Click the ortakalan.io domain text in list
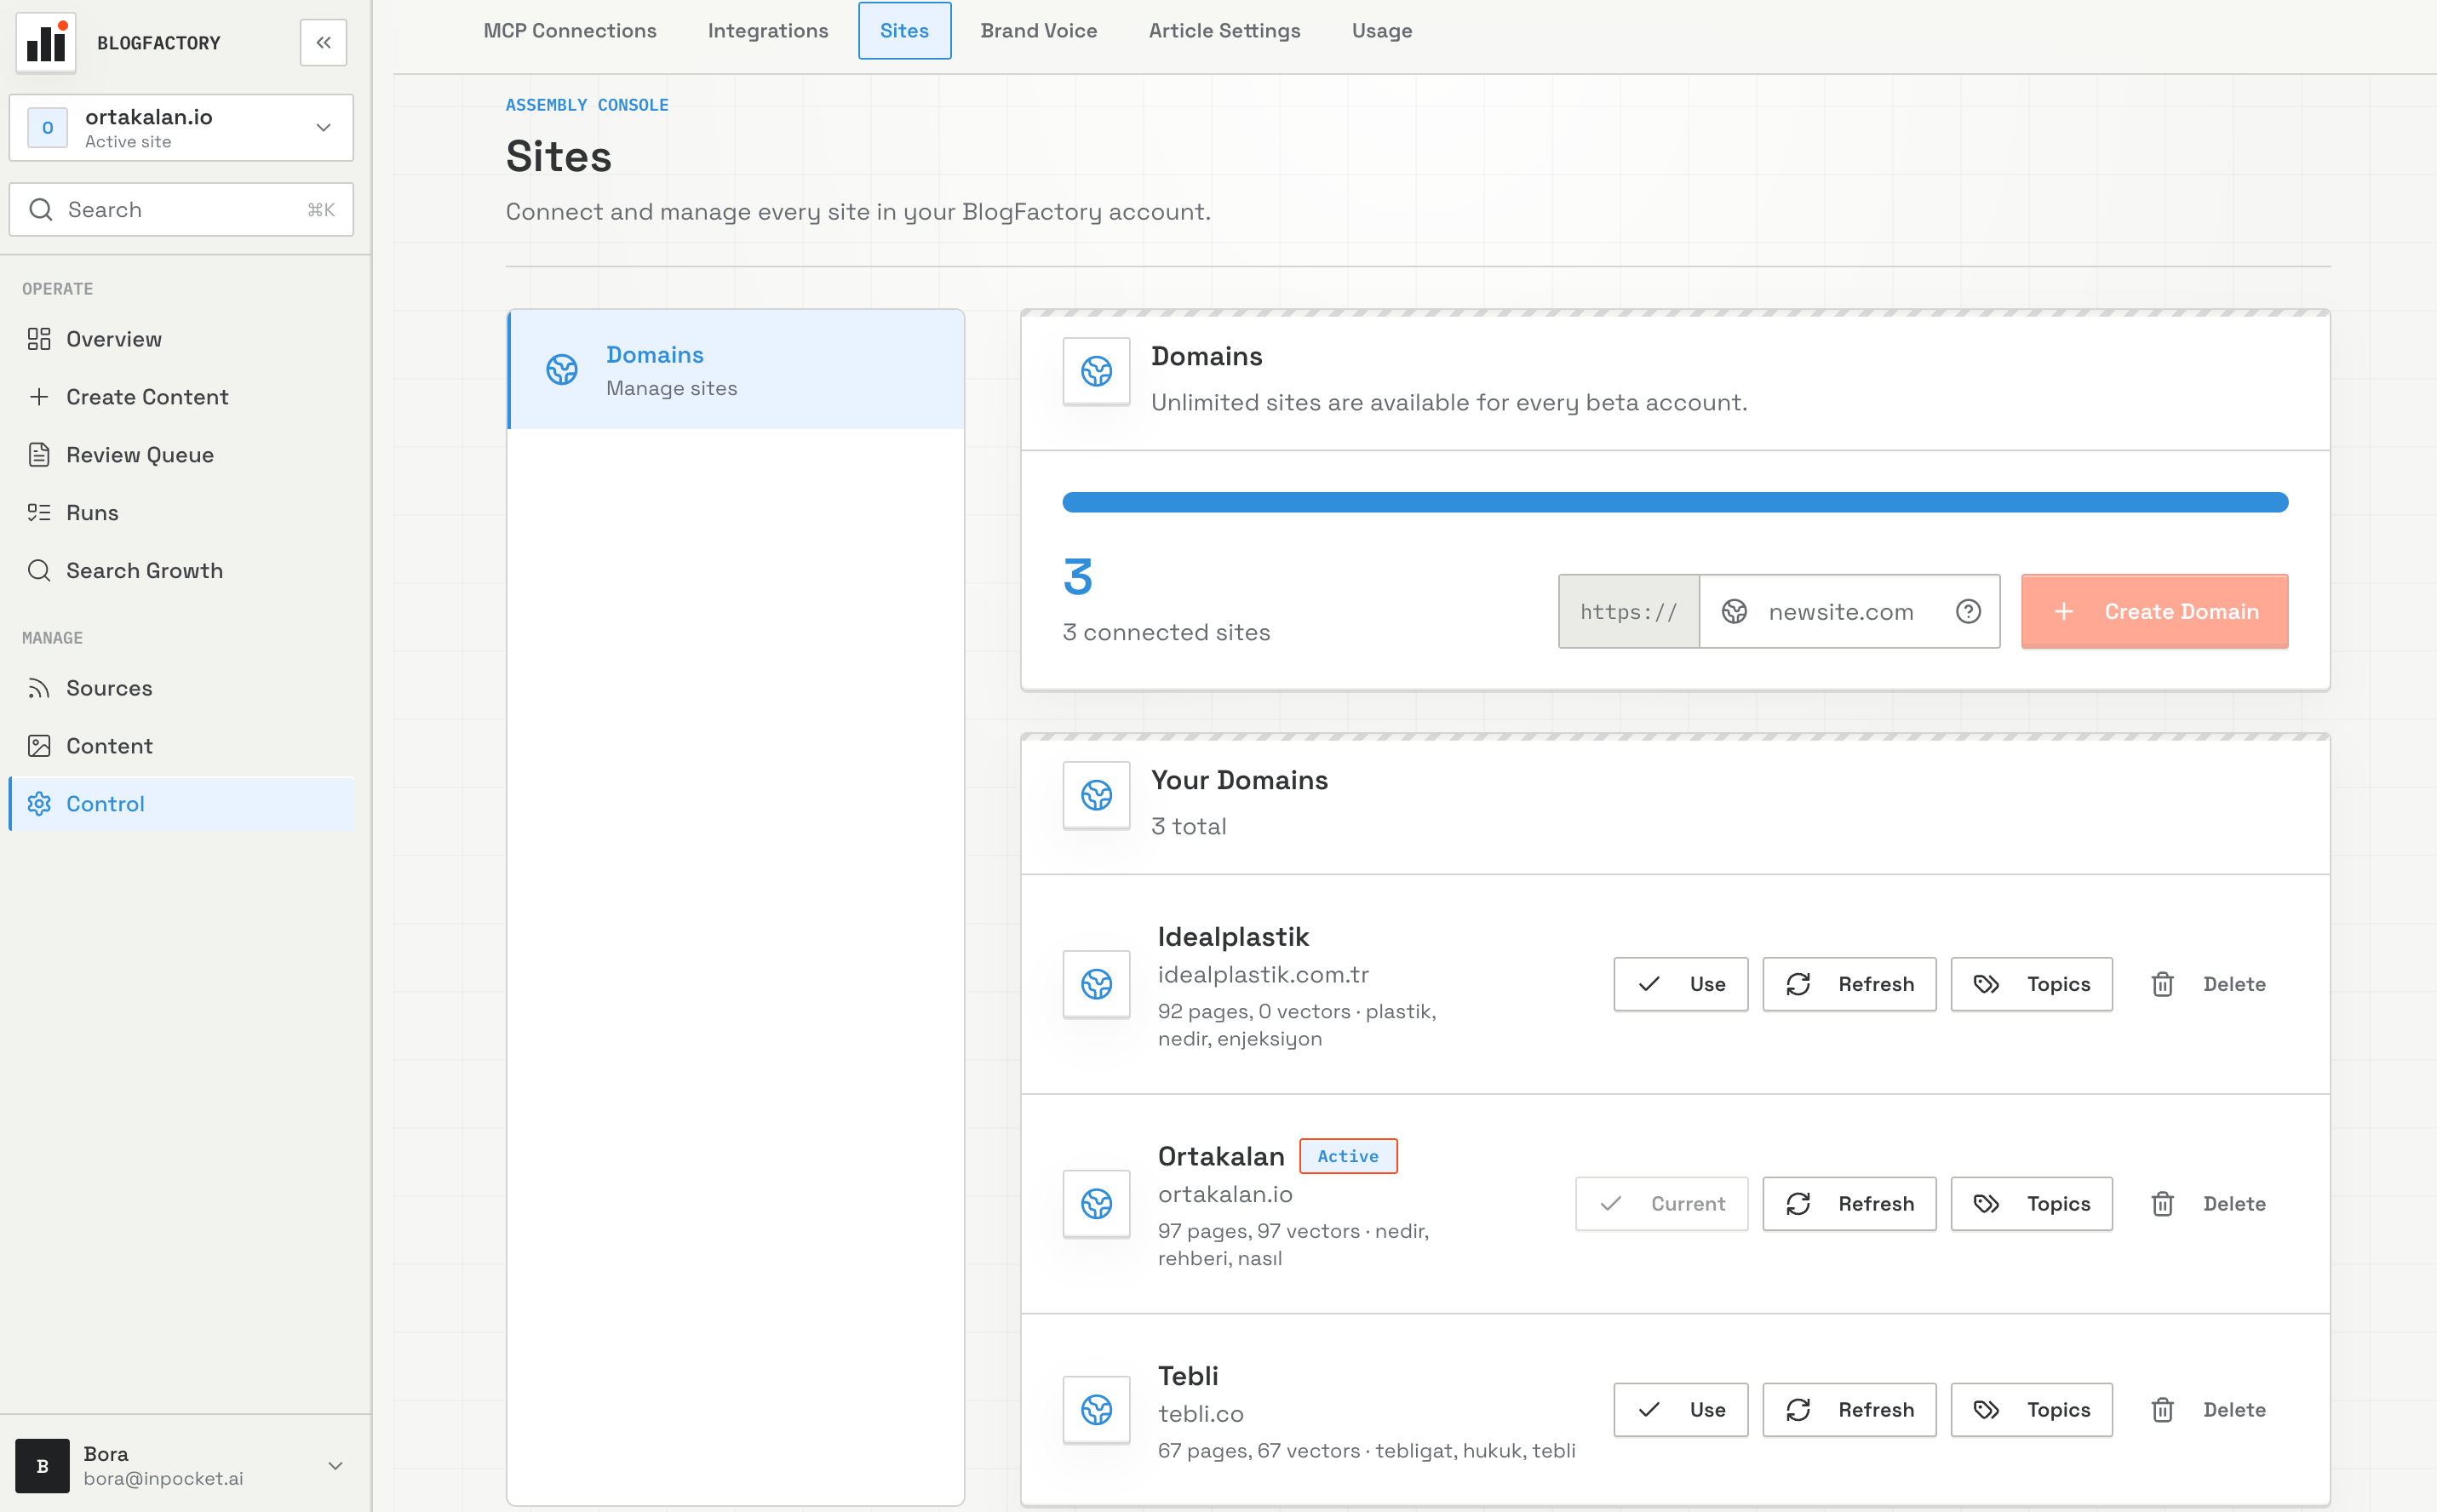The image size is (2437, 1512). (1225, 1194)
